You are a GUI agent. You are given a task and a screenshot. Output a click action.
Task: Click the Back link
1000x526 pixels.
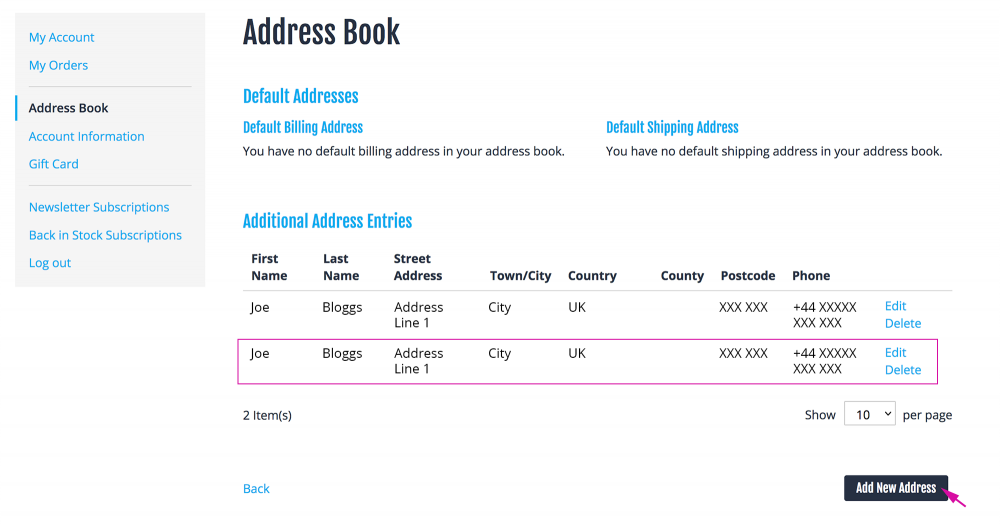pos(256,489)
